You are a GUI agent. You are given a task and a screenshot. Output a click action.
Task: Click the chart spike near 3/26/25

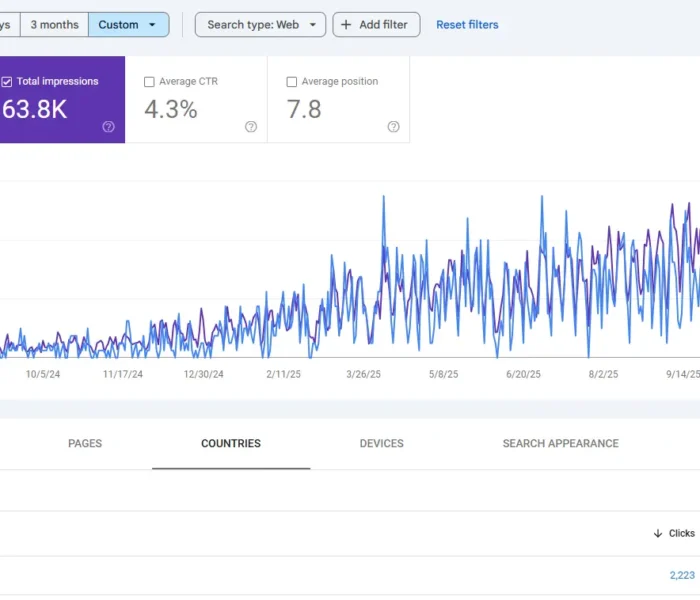[384, 198]
